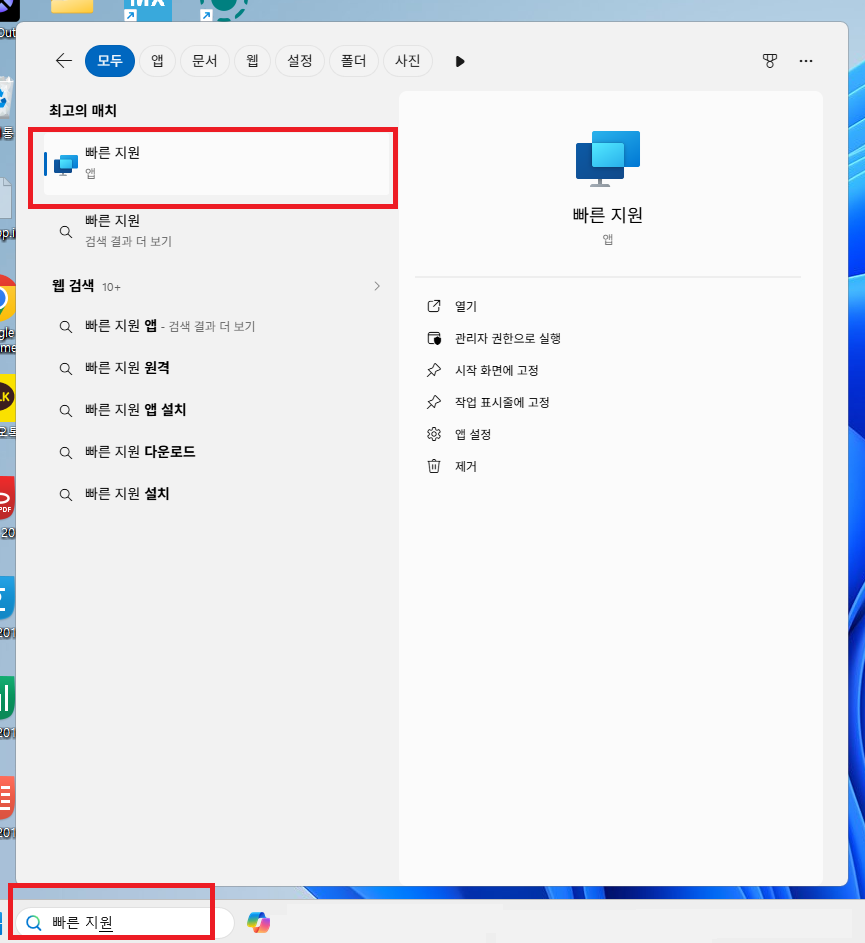
Task: Click magnifier icon beside 빠른 지원 원격
Action: click(66, 369)
